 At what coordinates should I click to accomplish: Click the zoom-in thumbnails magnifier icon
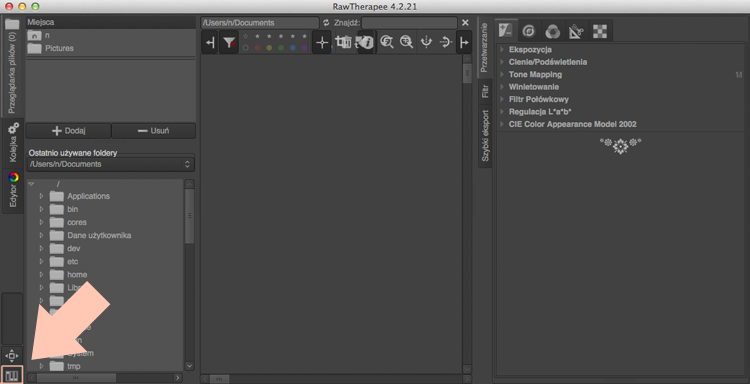(407, 42)
